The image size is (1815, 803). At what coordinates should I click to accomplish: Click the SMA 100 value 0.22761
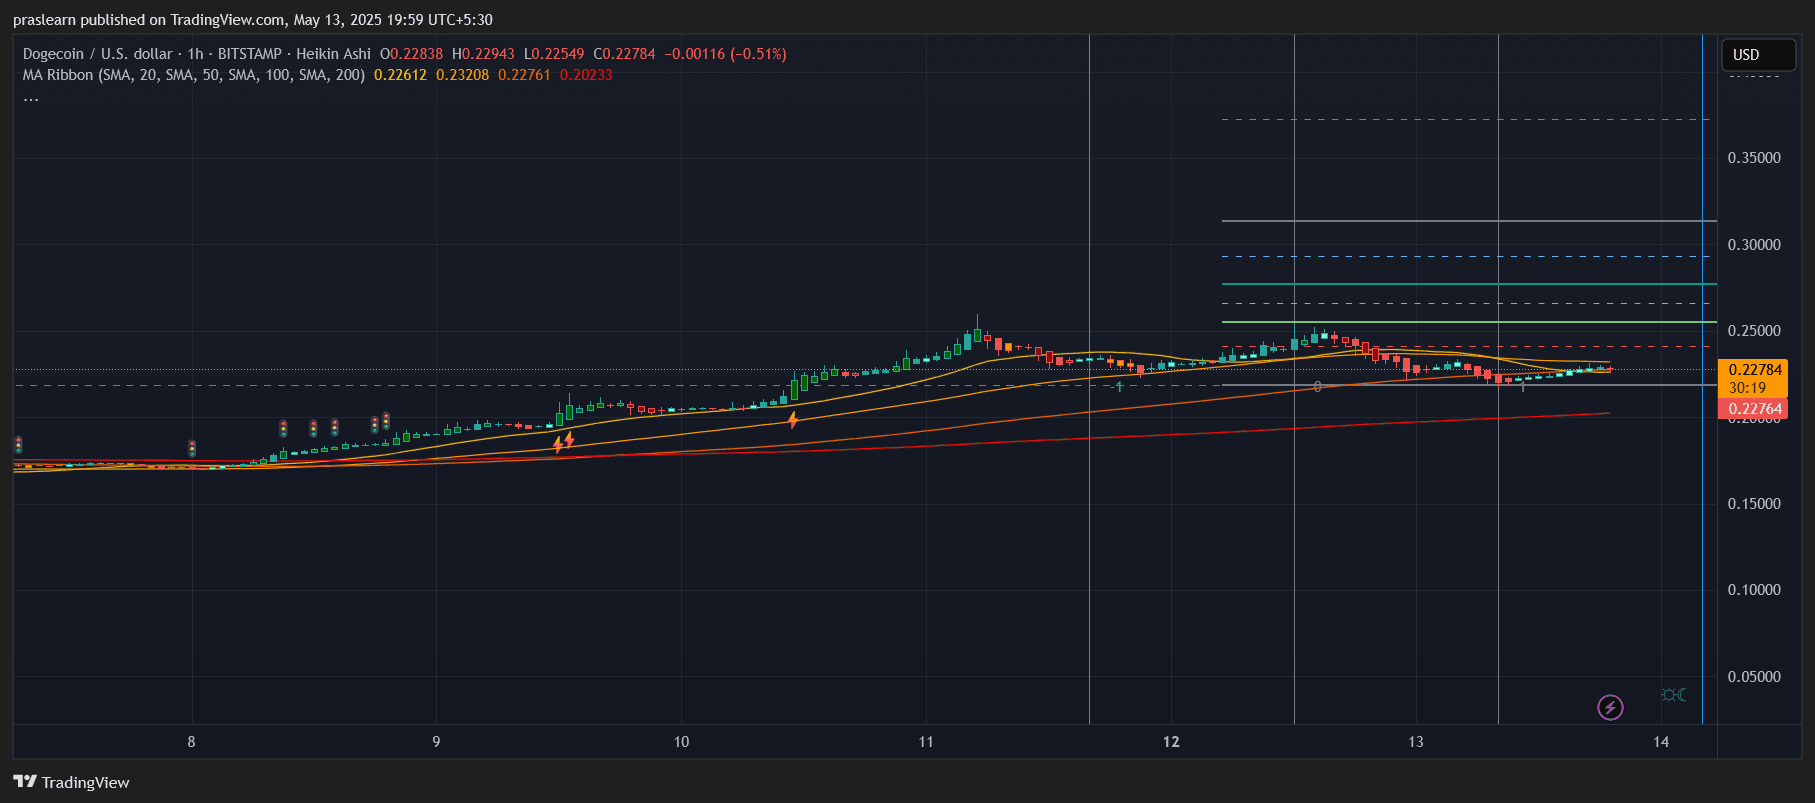point(524,75)
